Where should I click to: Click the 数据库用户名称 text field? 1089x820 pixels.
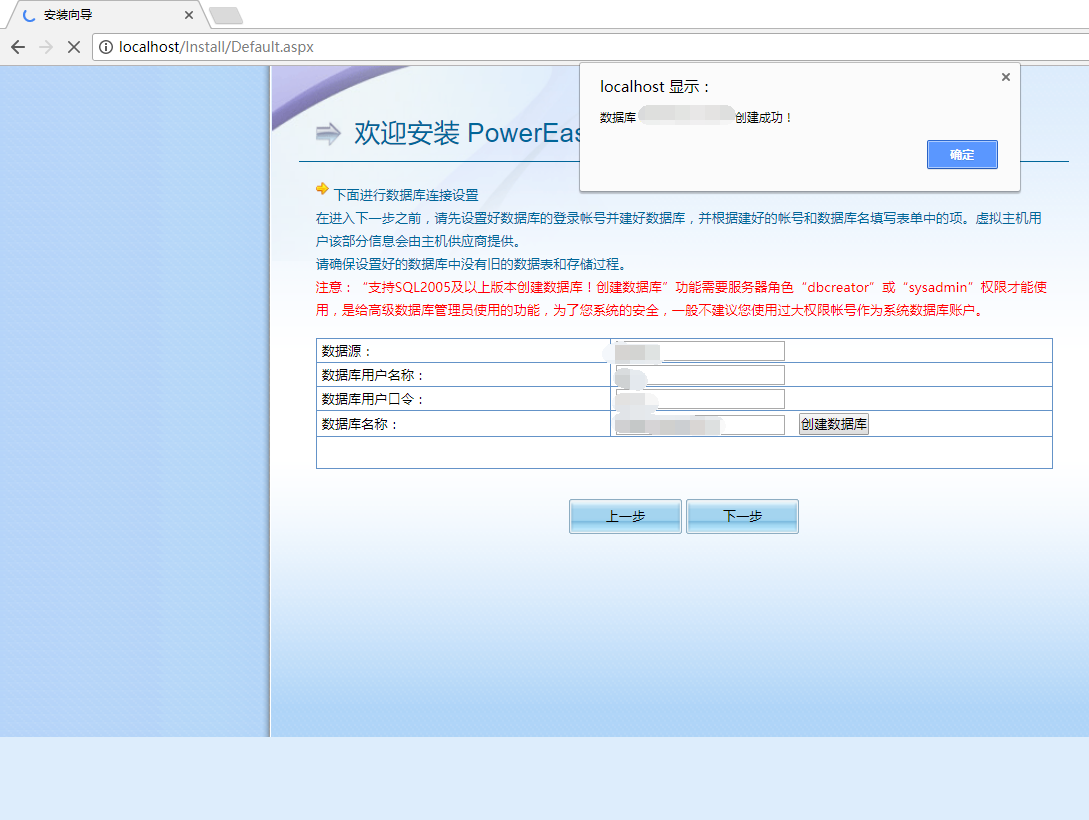click(x=700, y=375)
